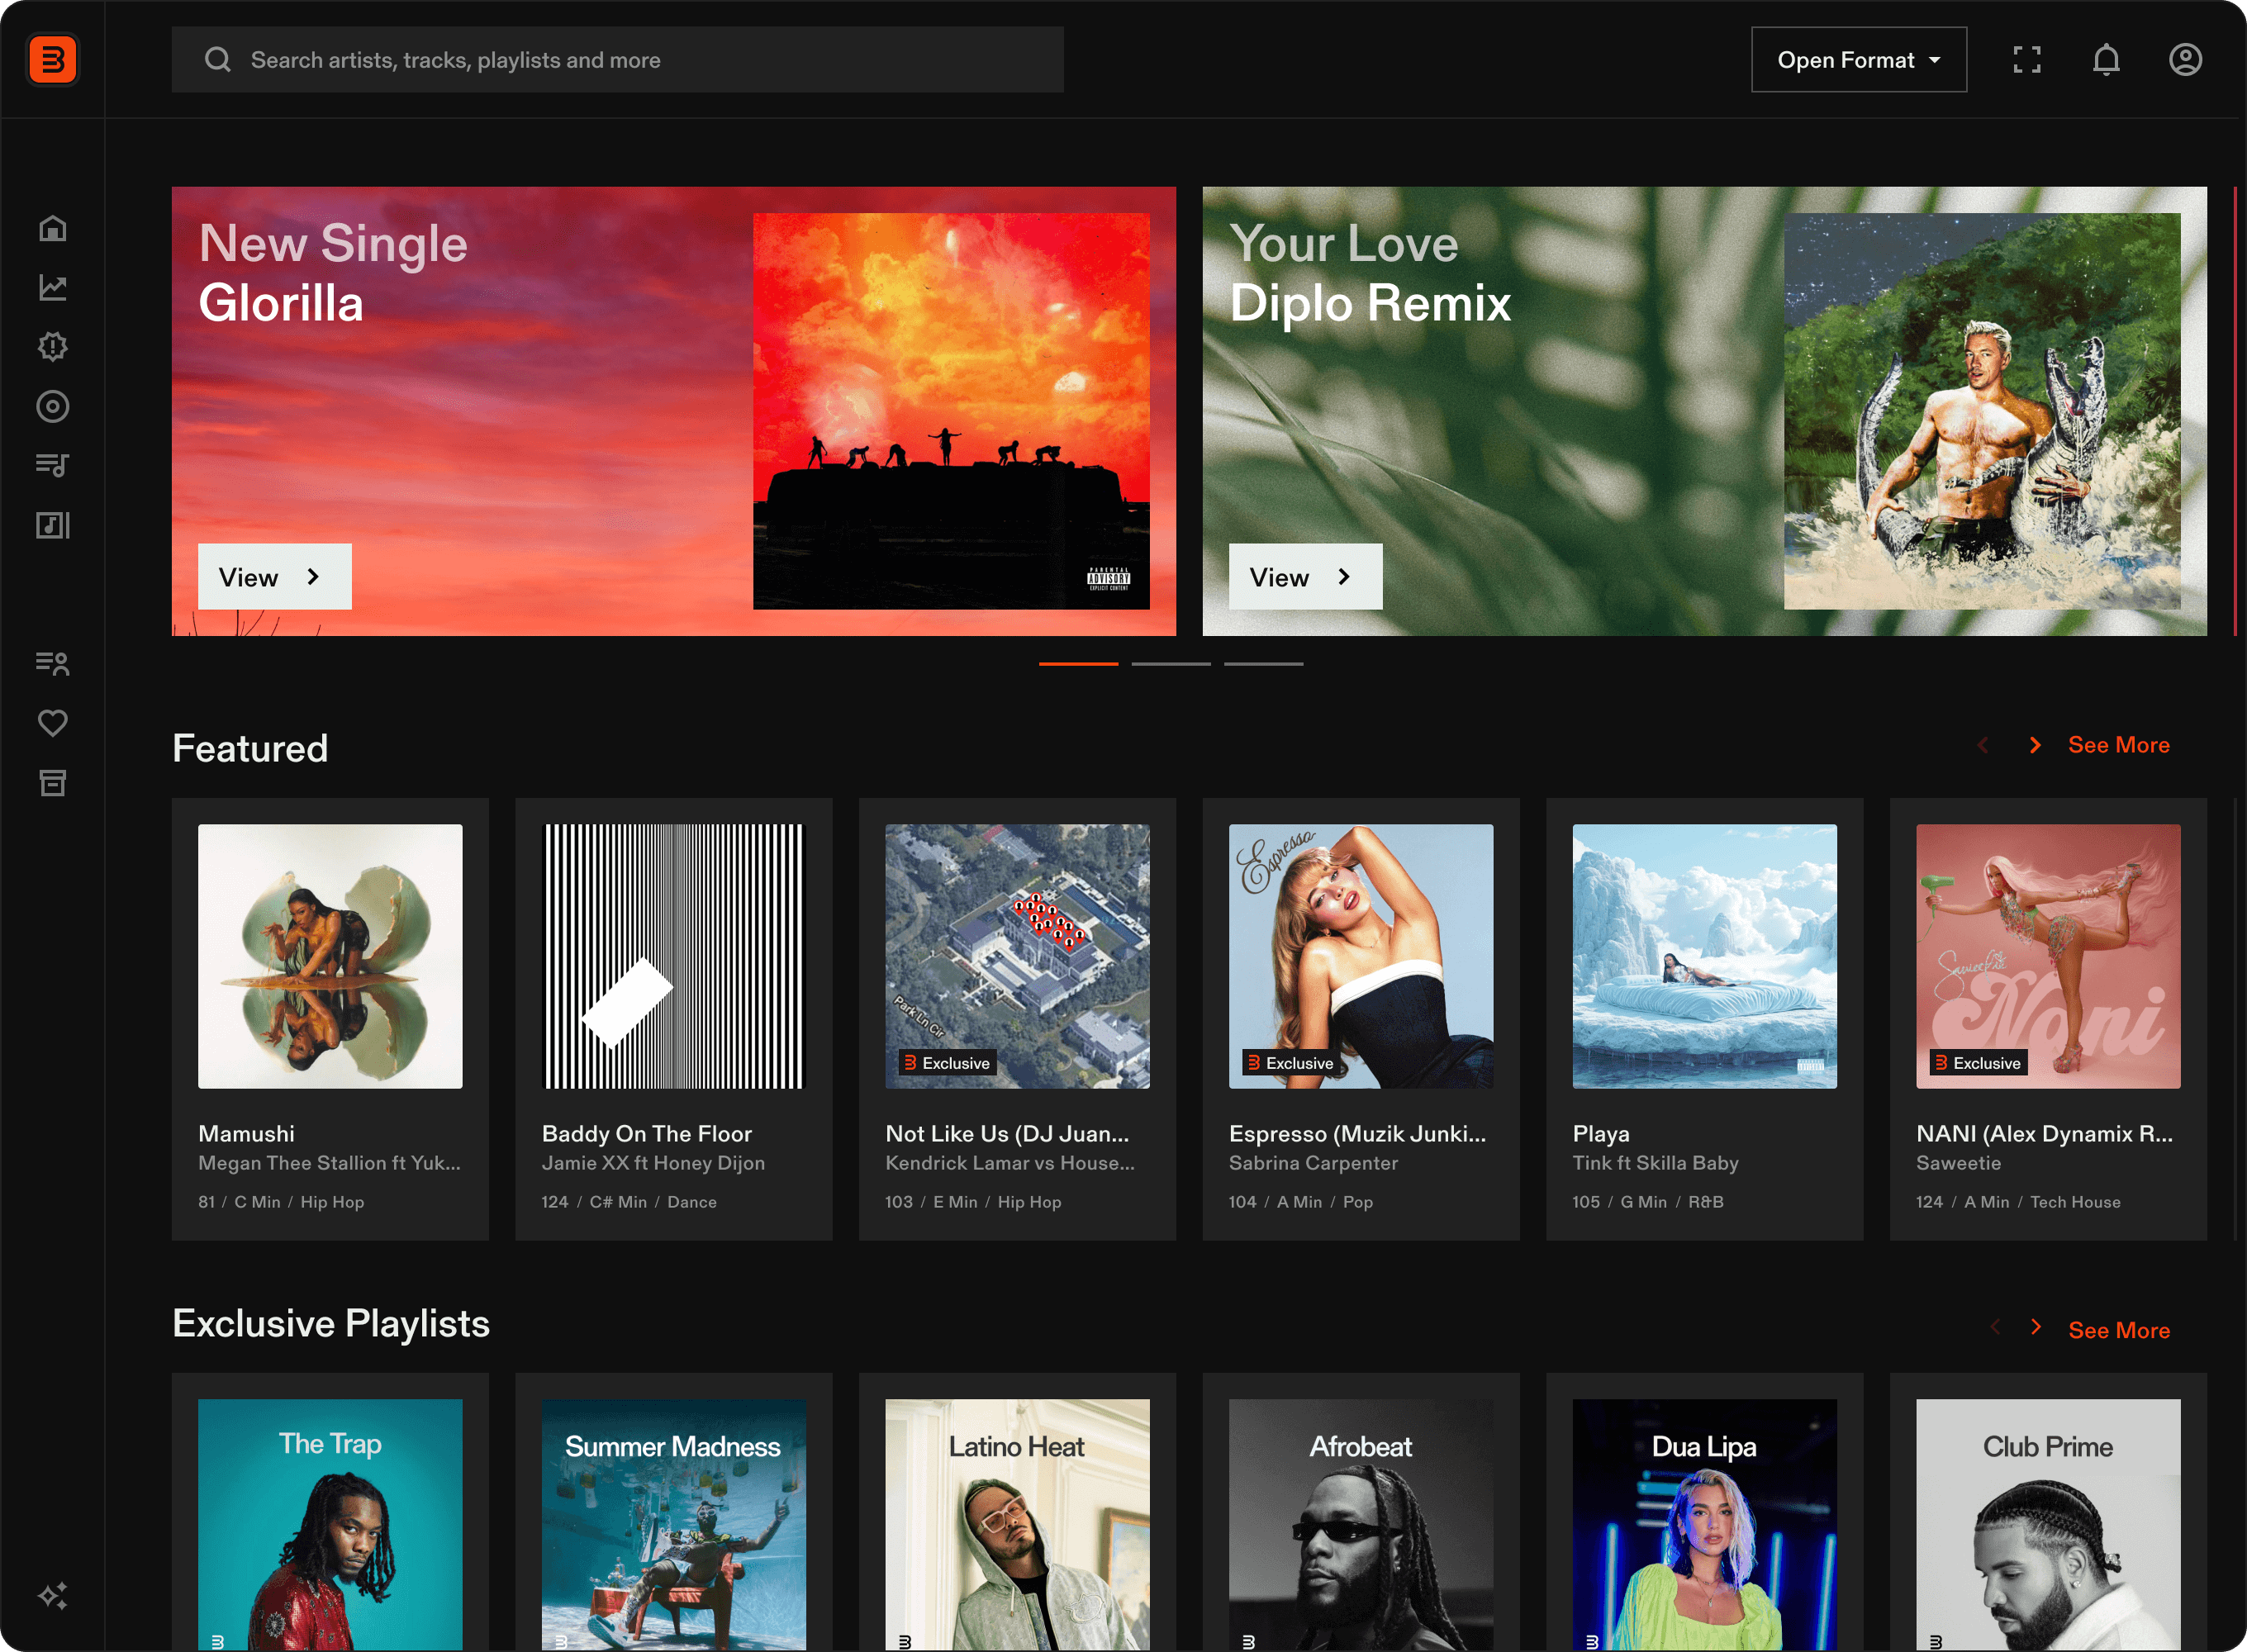
Task: Click next arrow in Exclusive Playlists
Action: [2035, 1327]
